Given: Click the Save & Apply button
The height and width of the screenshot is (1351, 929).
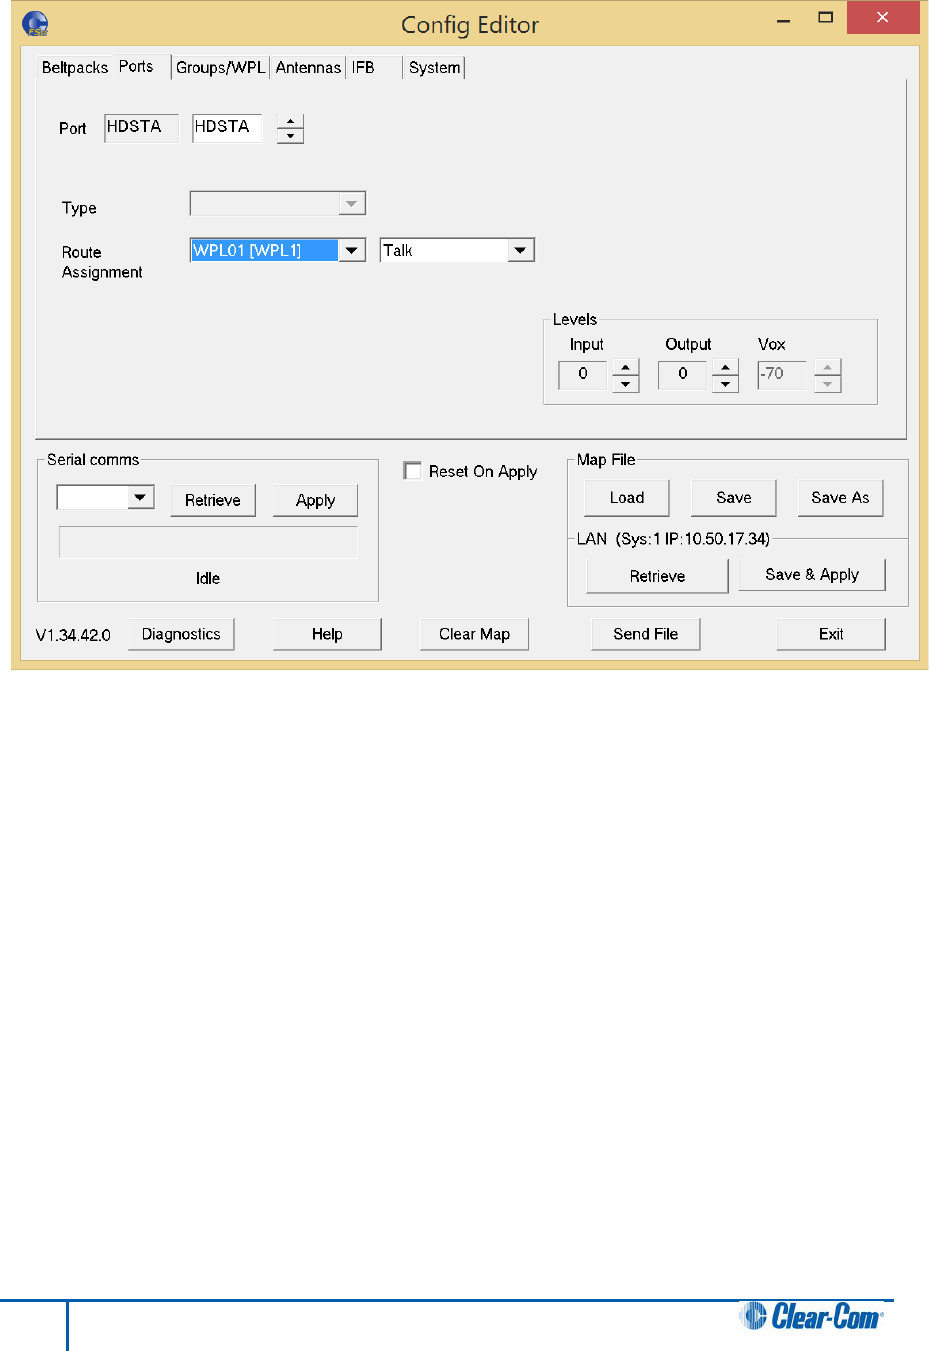Looking at the screenshot, I should [x=812, y=574].
